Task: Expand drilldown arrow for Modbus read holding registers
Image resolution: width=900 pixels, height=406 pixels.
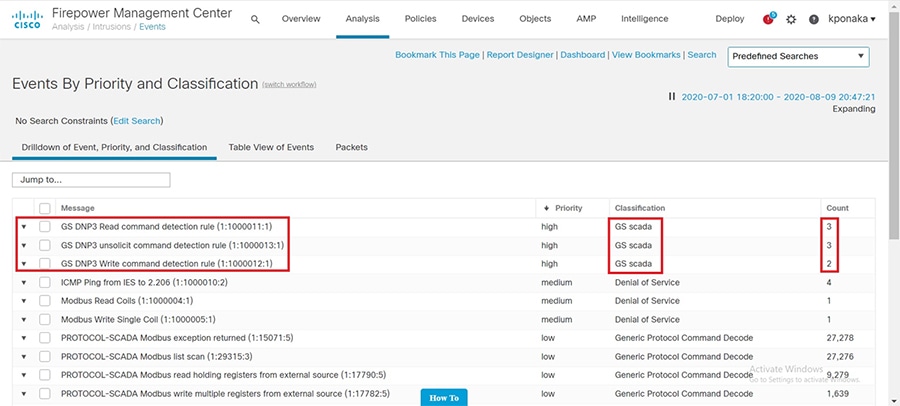Action: 24,375
